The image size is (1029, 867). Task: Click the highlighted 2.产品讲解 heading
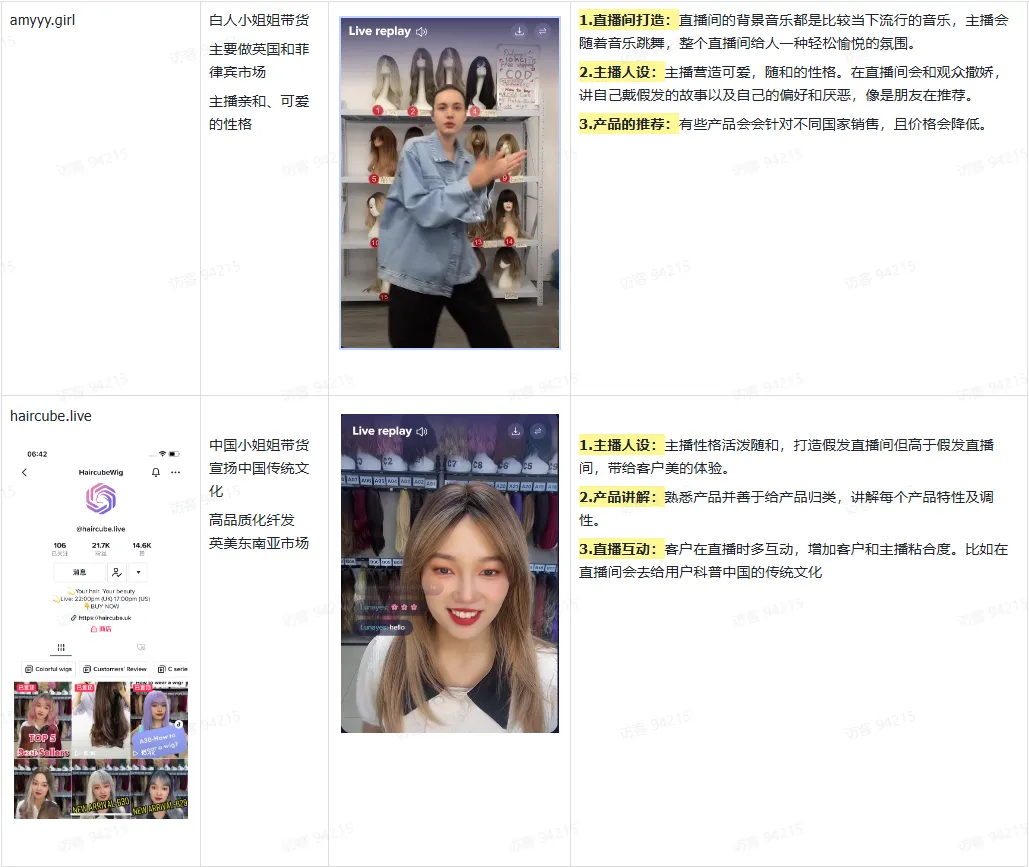(x=621, y=497)
